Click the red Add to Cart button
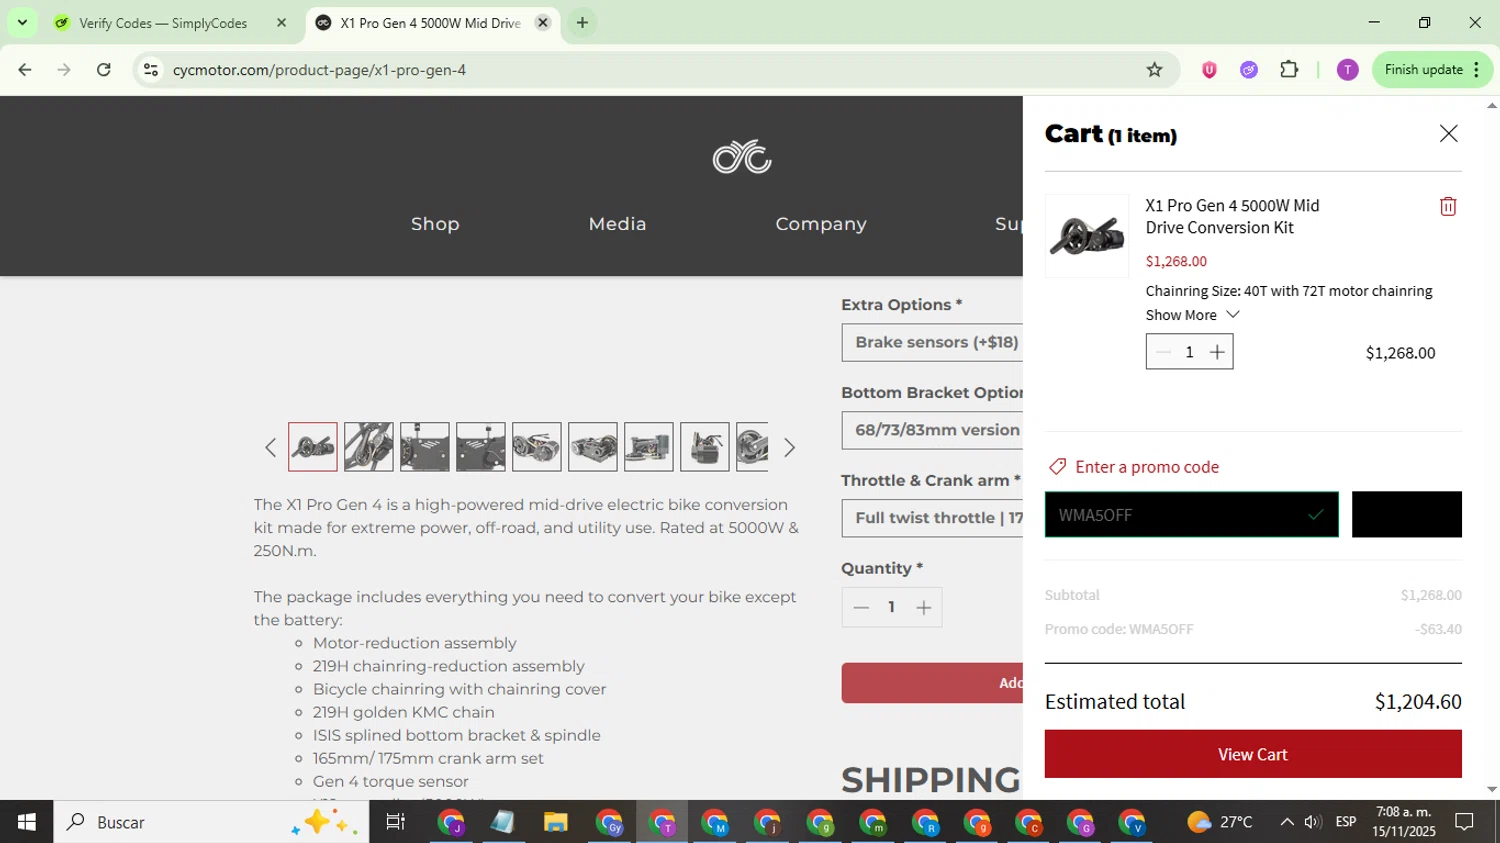Image resolution: width=1500 pixels, height=843 pixels. click(932, 683)
